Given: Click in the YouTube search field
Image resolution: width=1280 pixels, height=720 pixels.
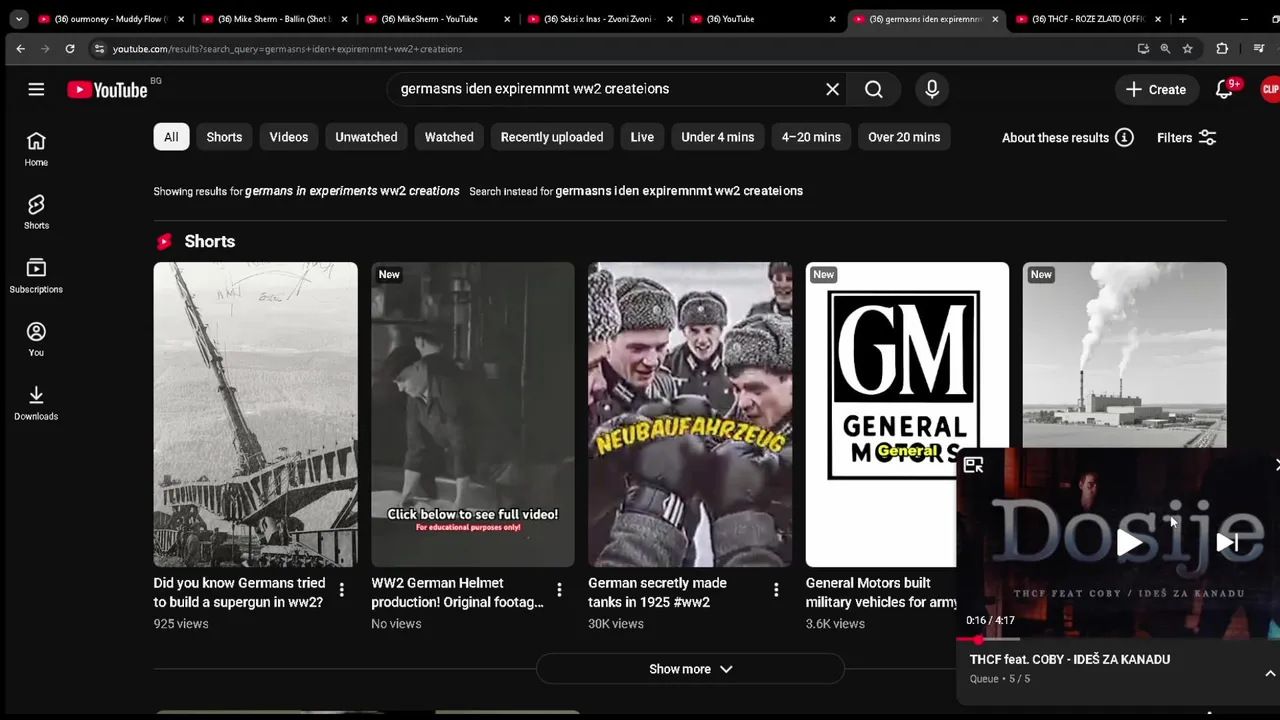Looking at the screenshot, I should click(605, 89).
